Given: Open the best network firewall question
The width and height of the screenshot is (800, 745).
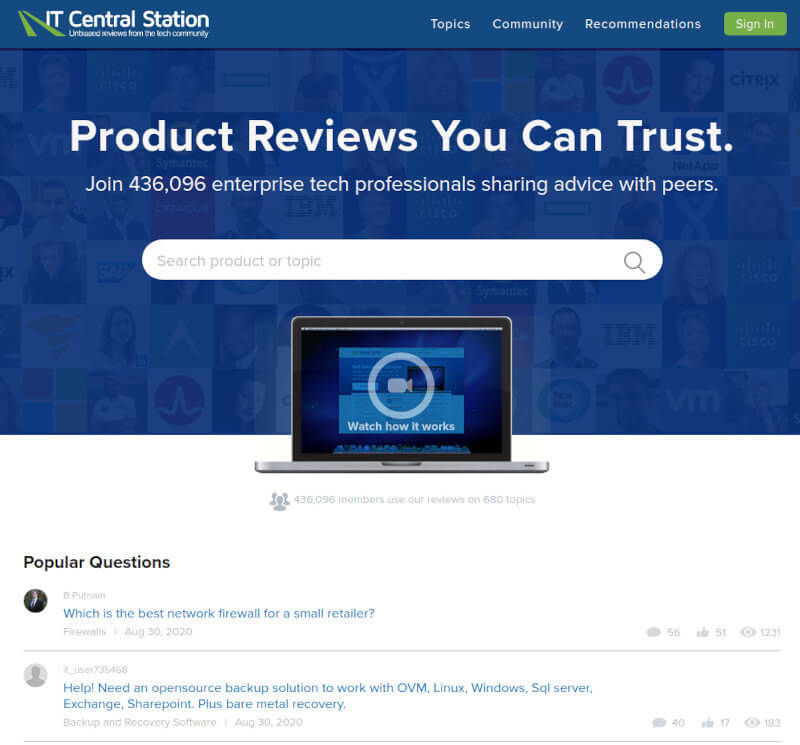Looking at the screenshot, I should tap(219, 613).
